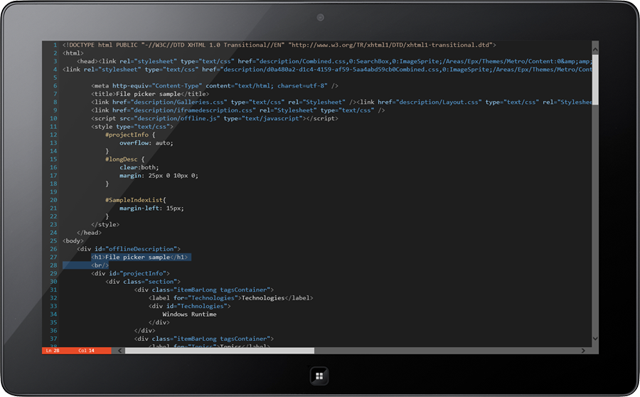Click the horizontal scrollbar left arrow
The width and height of the screenshot is (640, 397).
point(120,350)
